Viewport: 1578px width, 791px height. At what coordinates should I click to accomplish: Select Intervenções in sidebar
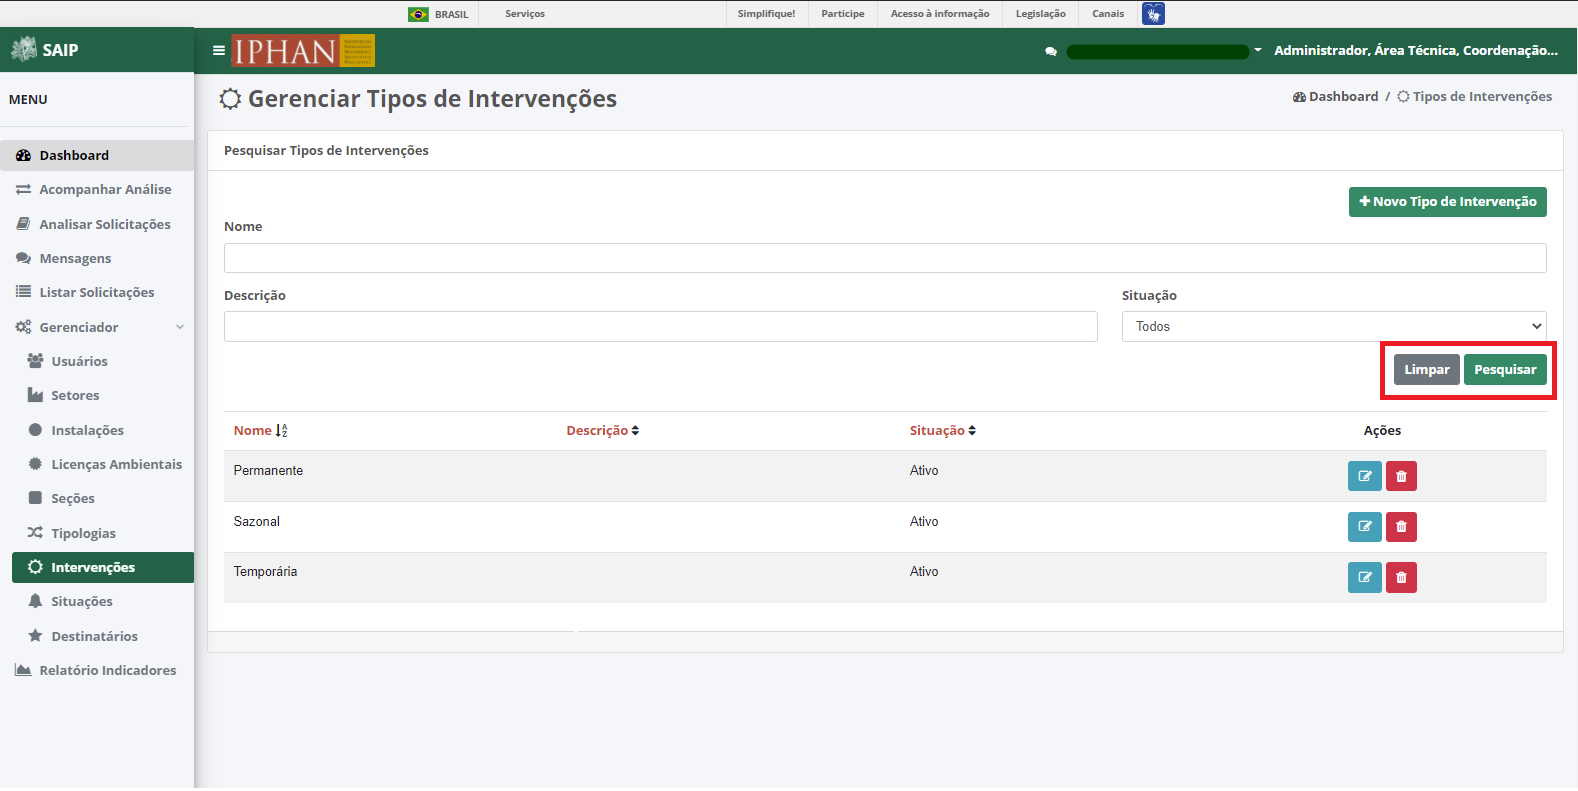(103, 567)
